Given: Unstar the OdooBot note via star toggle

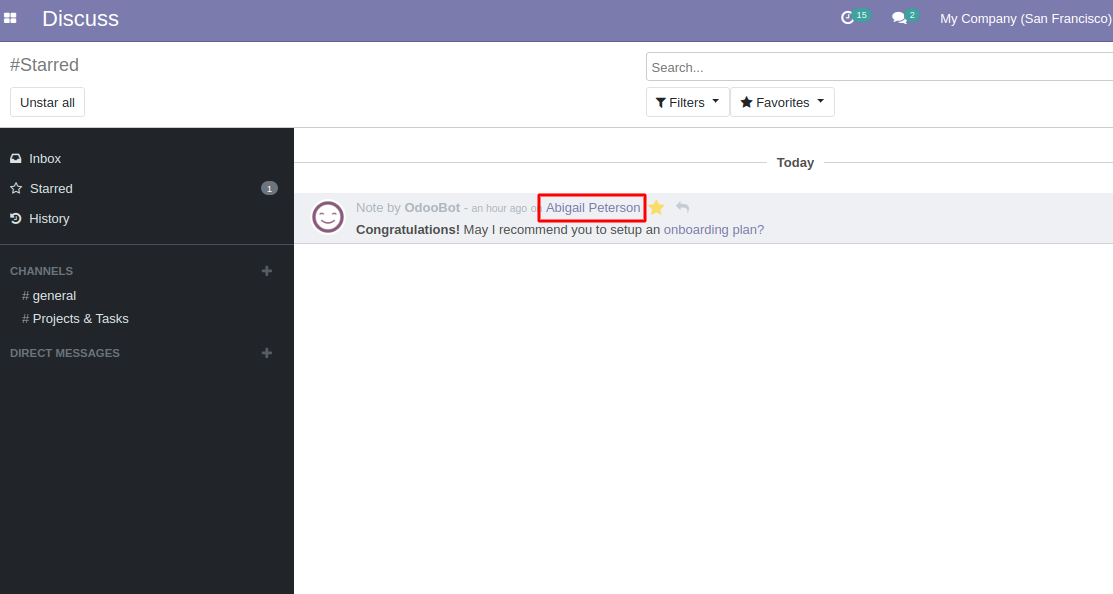Looking at the screenshot, I should [x=656, y=207].
